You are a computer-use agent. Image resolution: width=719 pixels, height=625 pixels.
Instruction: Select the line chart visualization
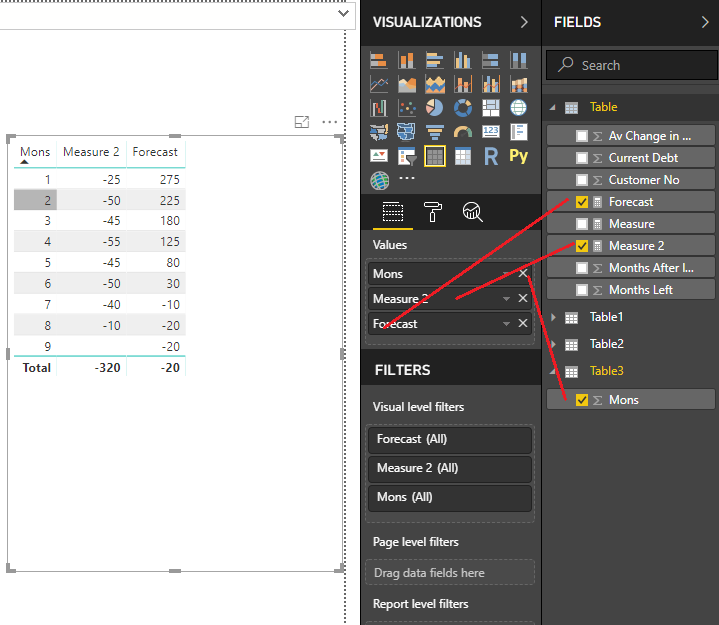pyautogui.click(x=379, y=84)
